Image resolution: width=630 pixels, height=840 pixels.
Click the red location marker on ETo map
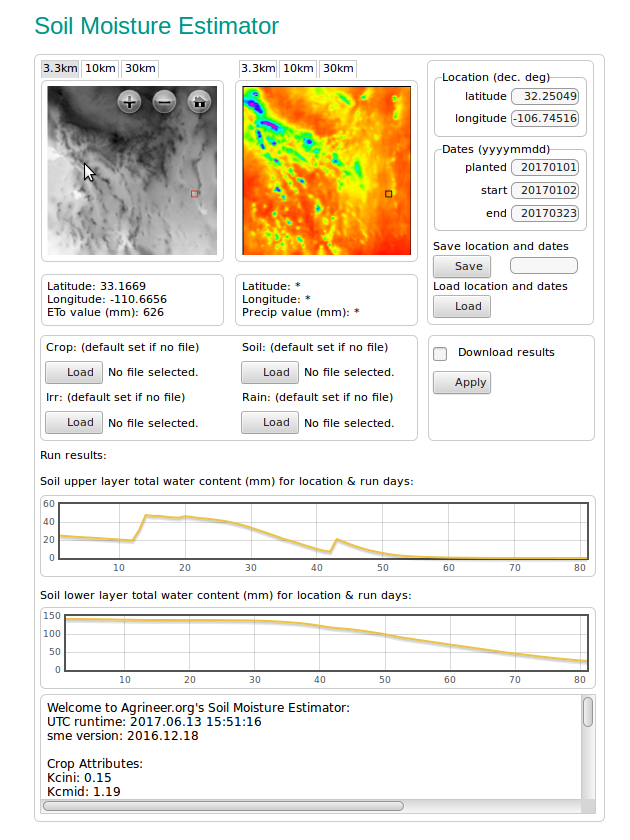point(195,194)
